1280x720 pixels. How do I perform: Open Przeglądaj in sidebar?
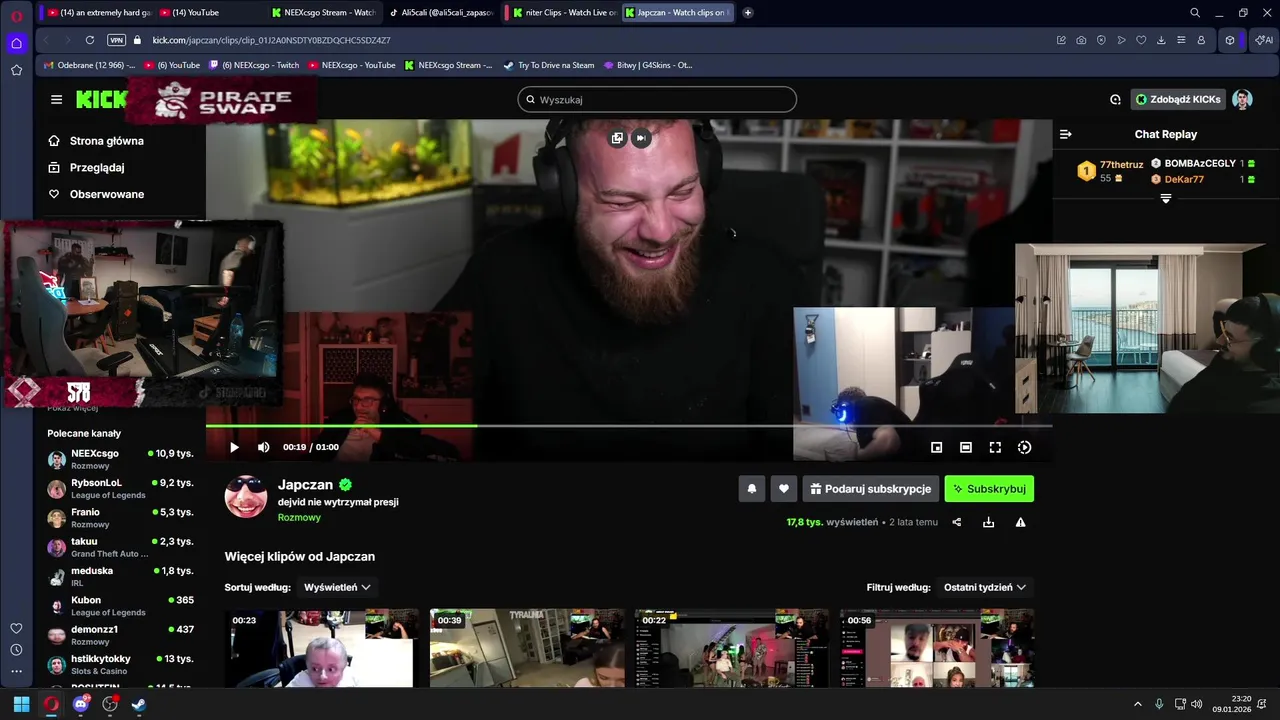pyautogui.click(x=86, y=168)
